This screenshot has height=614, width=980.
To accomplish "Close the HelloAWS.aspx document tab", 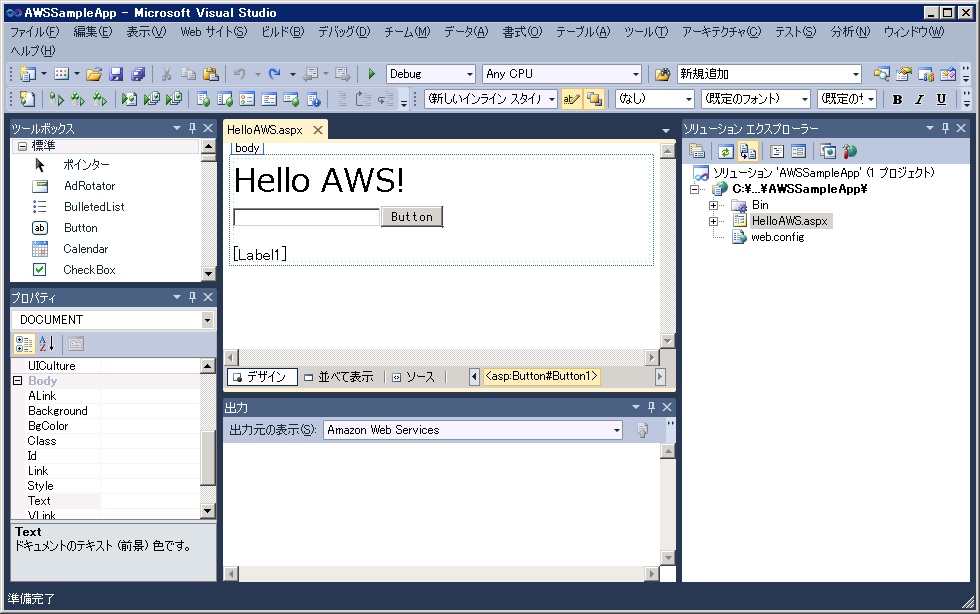I will pyautogui.click(x=318, y=130).
